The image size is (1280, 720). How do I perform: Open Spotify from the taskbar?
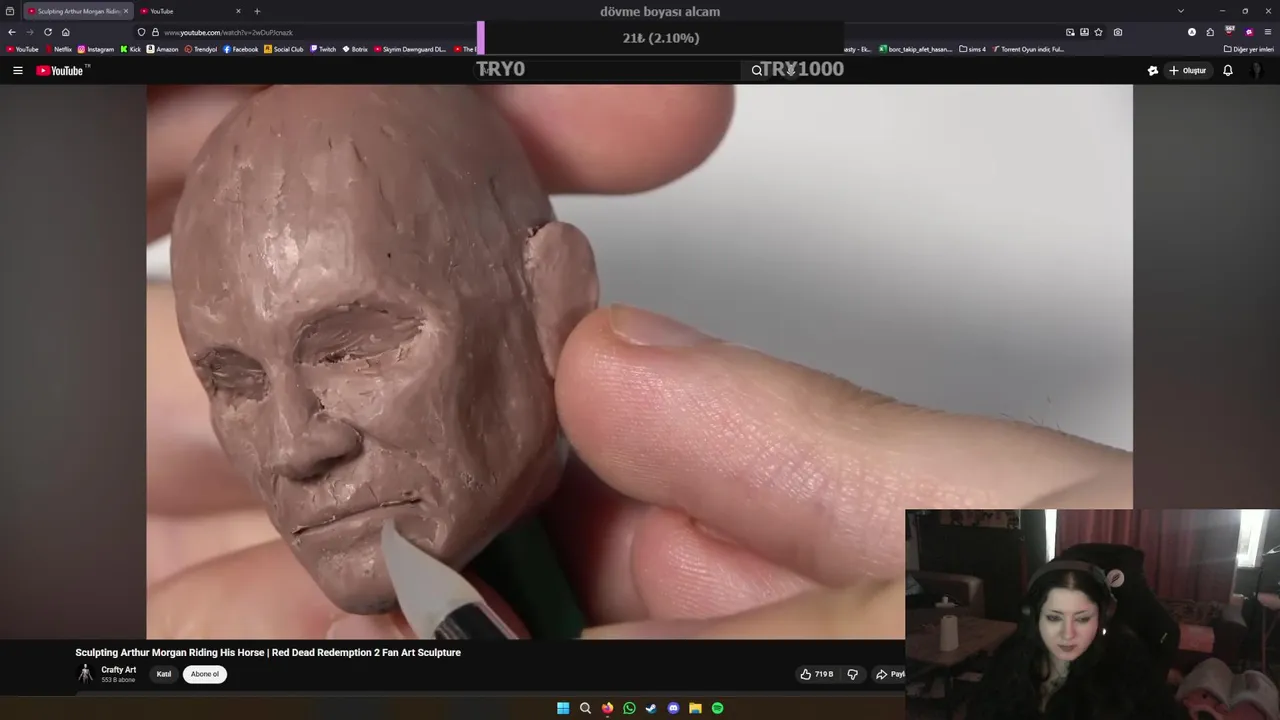click(717, 708)
